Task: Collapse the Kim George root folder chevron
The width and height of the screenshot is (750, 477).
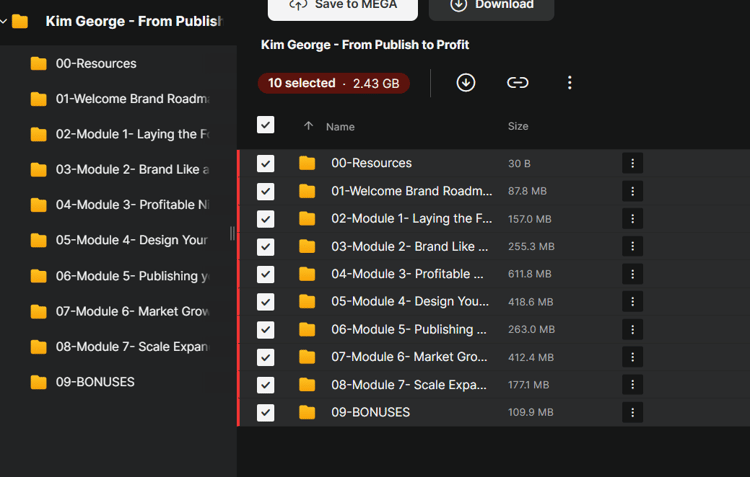Action: pos(4,22)
